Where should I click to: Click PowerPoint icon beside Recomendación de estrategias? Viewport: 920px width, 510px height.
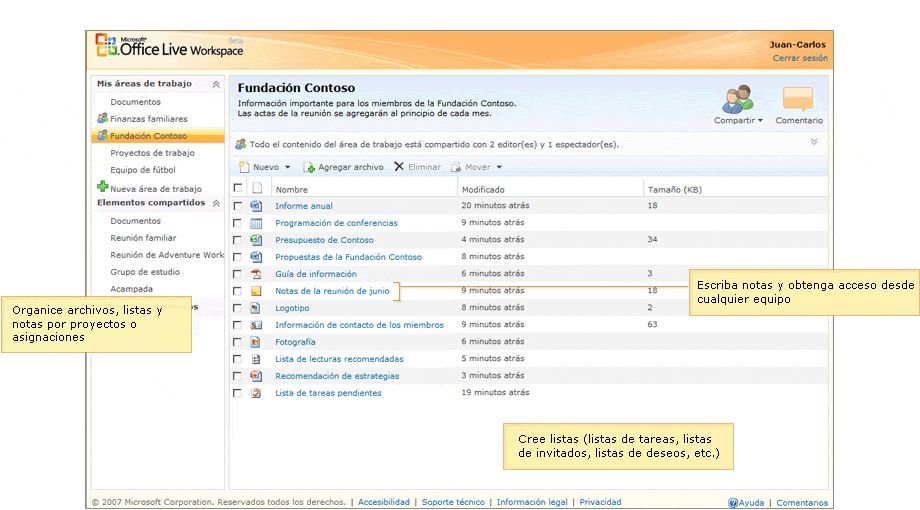pos(256,376)
